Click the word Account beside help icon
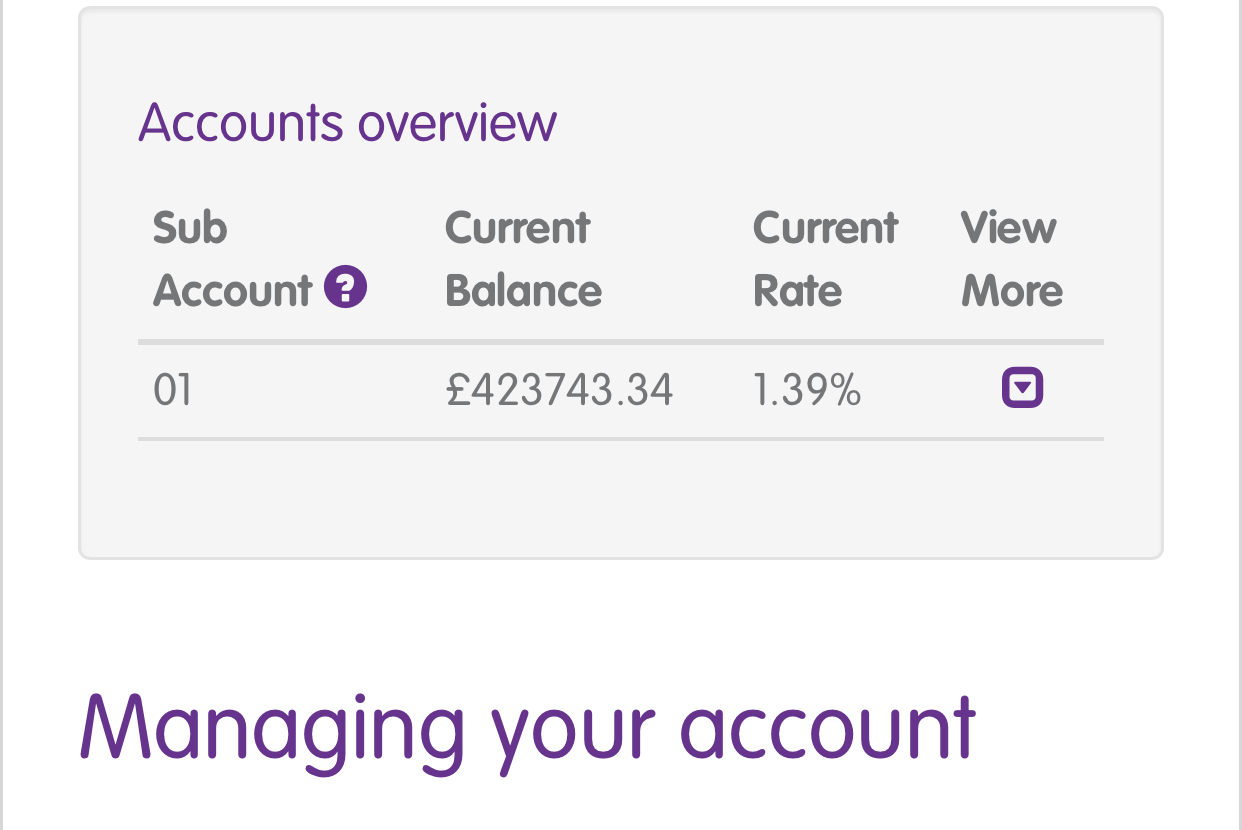The width and height of the screenshot is (1242, 830). click(233, 291)
